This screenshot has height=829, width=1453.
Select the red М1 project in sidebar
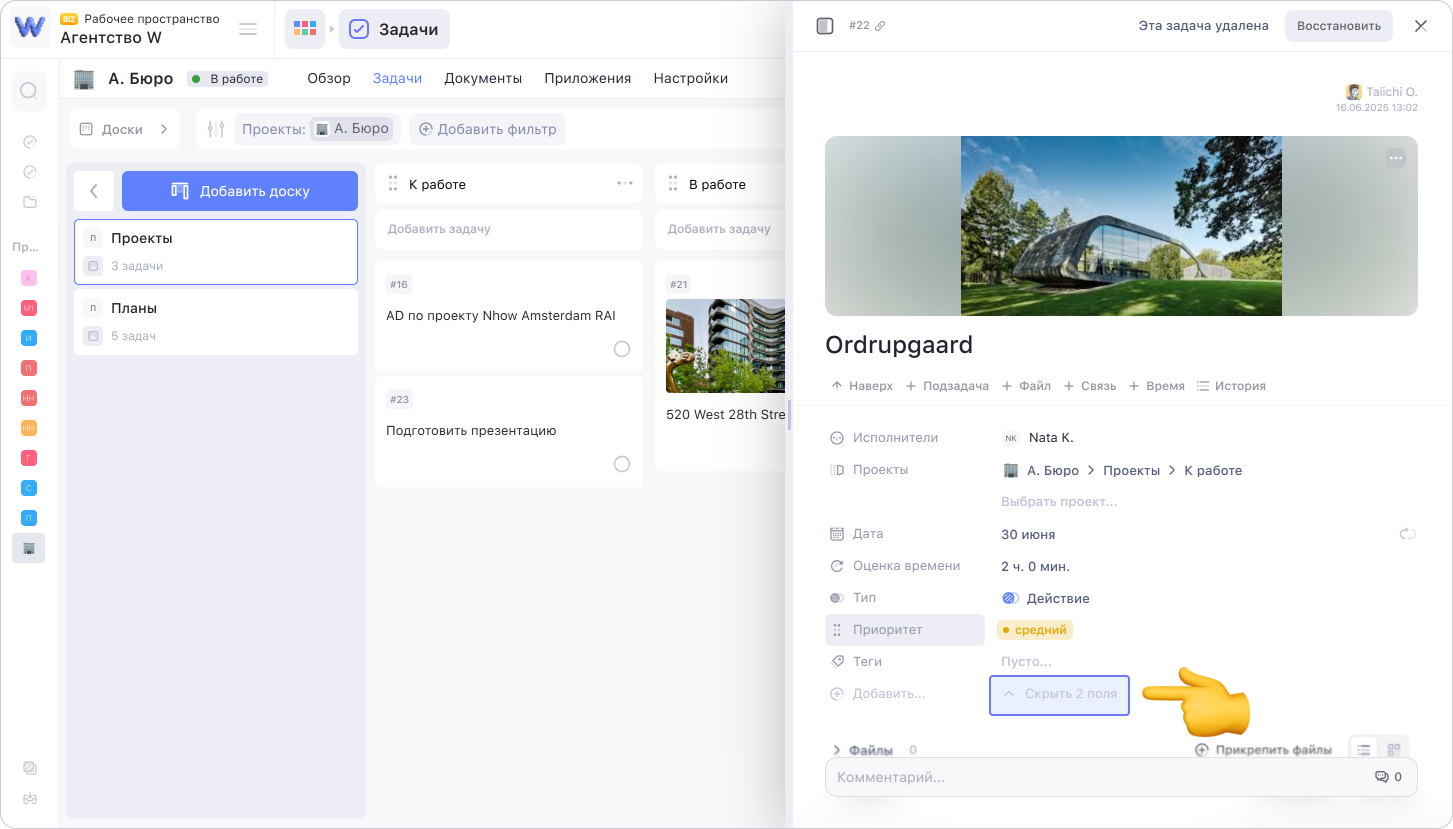29,308
